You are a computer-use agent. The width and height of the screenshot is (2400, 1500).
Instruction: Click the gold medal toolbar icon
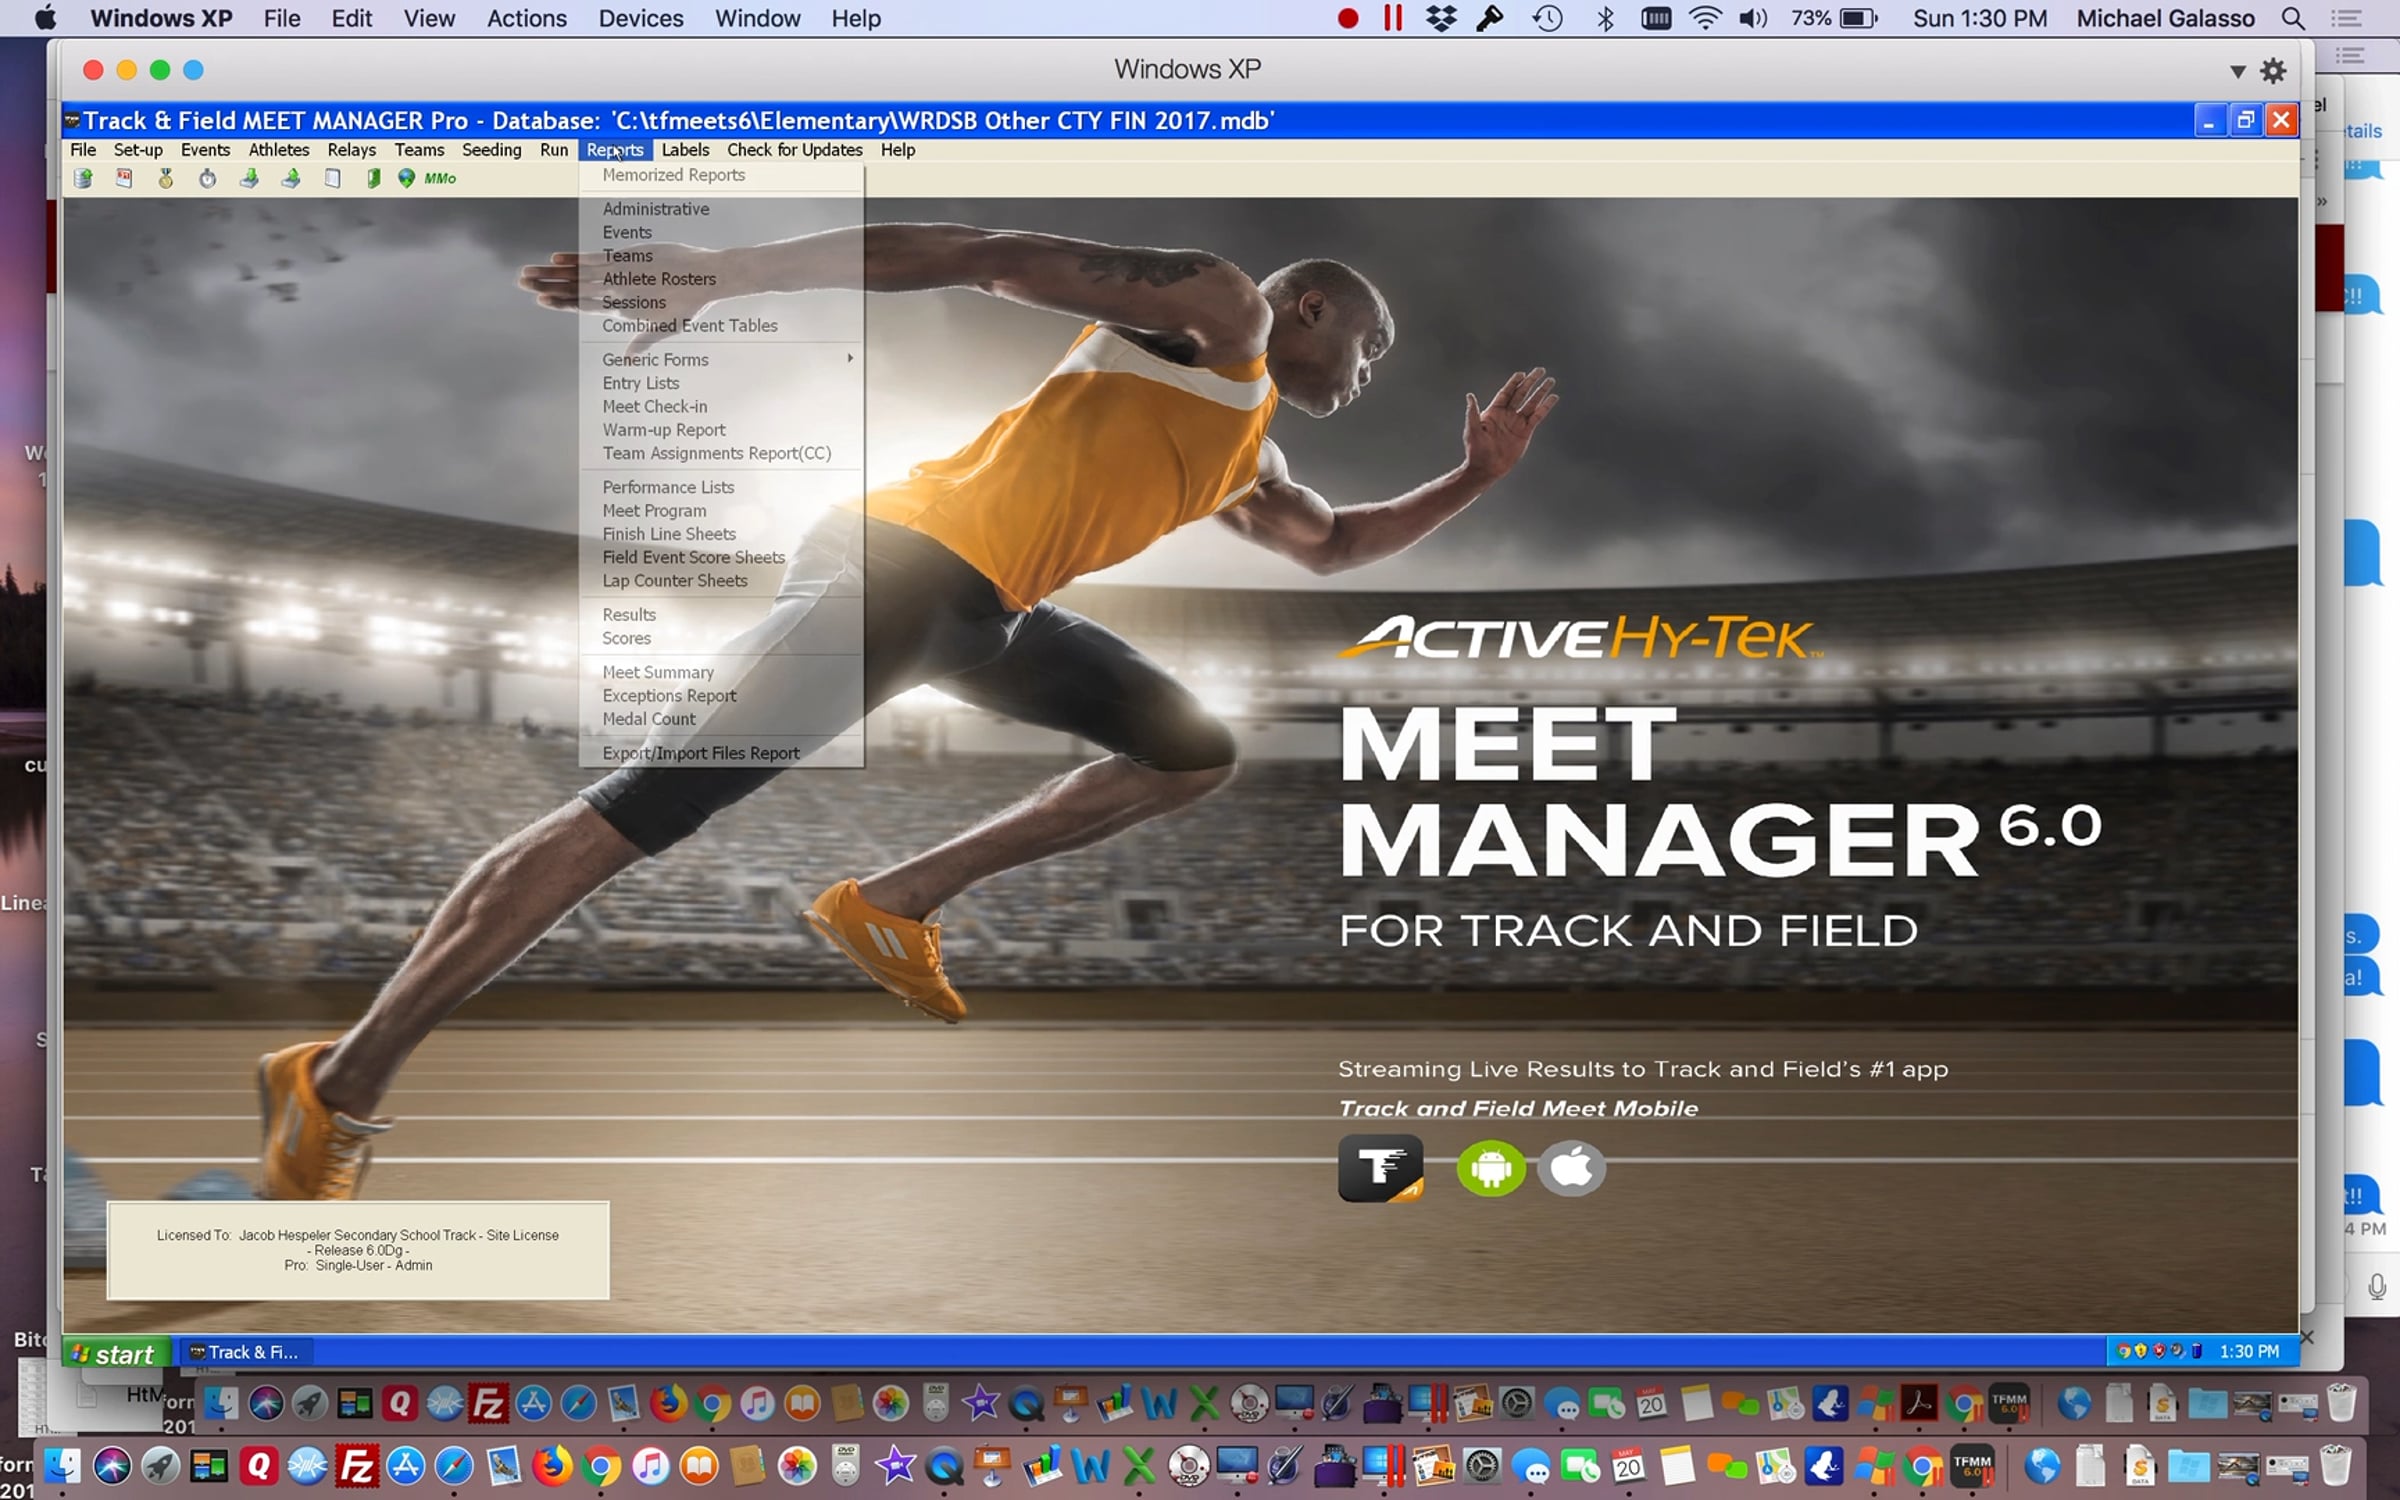[x=166, y=178]
